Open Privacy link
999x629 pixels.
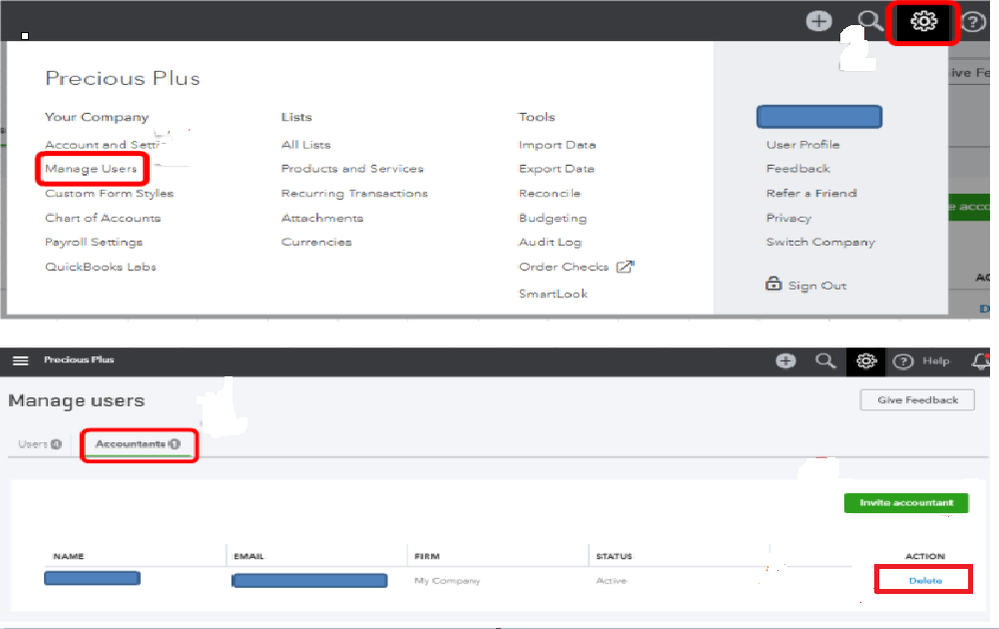click(x=788, y=218)
